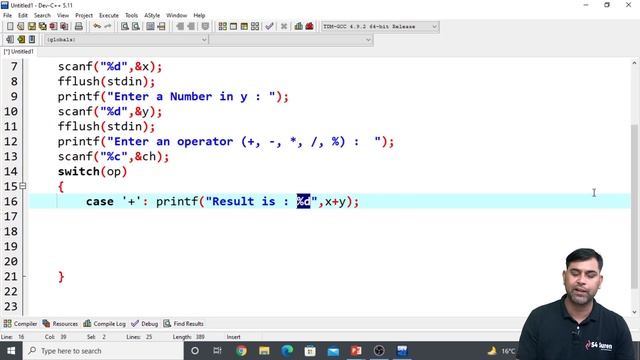Compile the program with four-squares icon

[x=222, y=27]
